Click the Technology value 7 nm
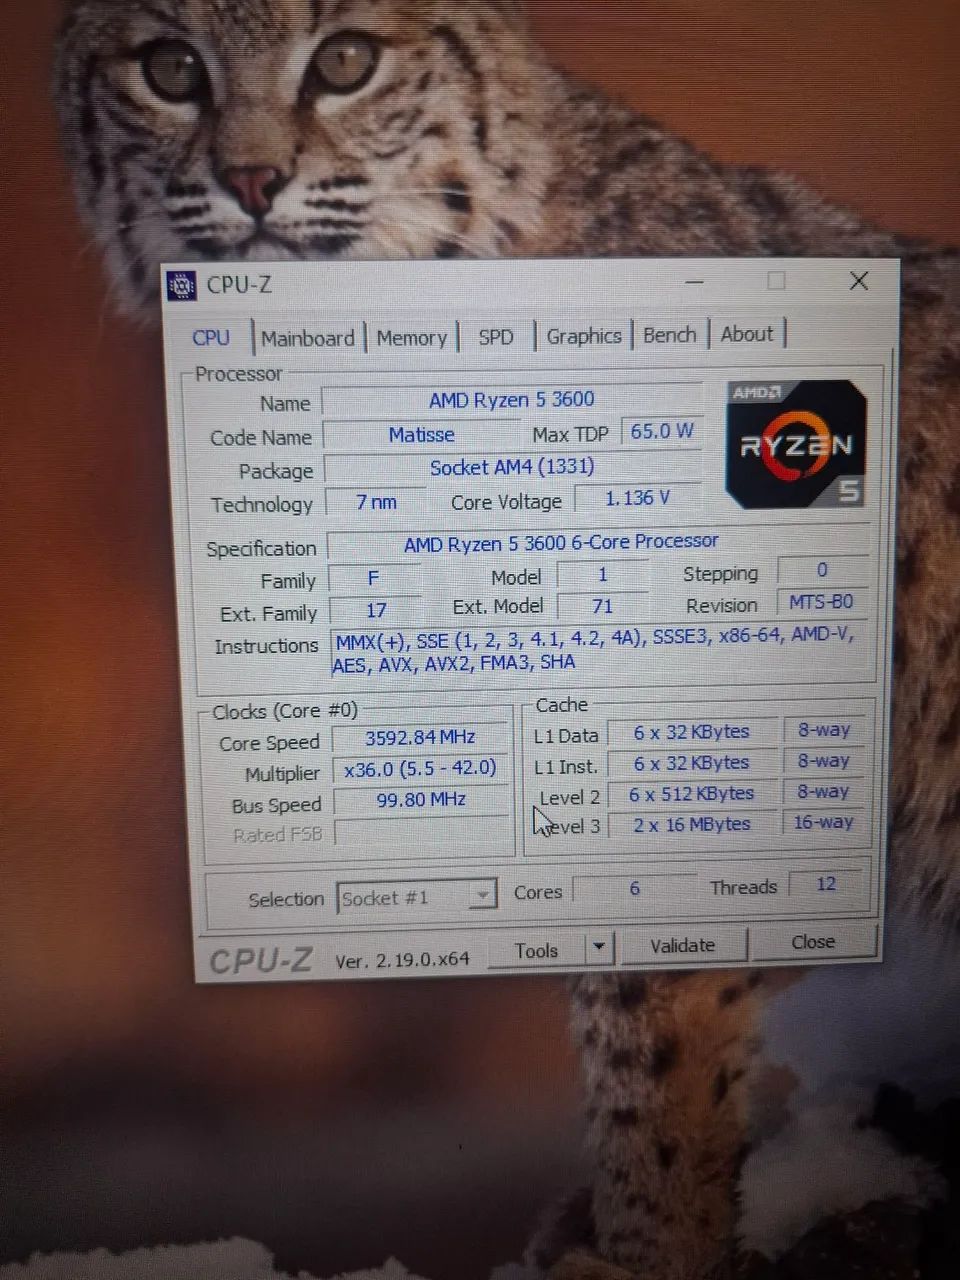The image size is (960, 1280). click(x=376, y=502)
